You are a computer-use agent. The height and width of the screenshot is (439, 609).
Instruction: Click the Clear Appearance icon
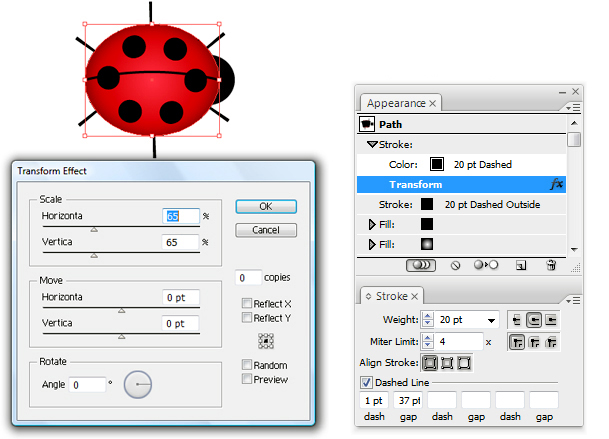point(456,265)
